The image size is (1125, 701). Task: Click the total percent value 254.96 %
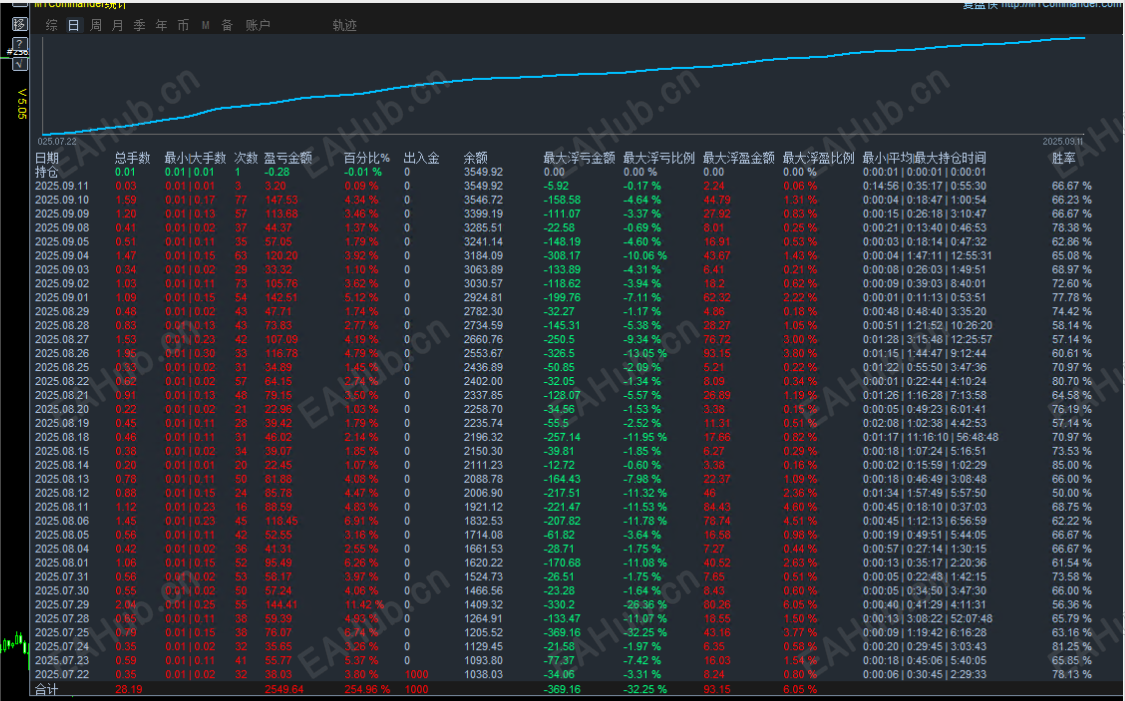click(x=367, y=690)
